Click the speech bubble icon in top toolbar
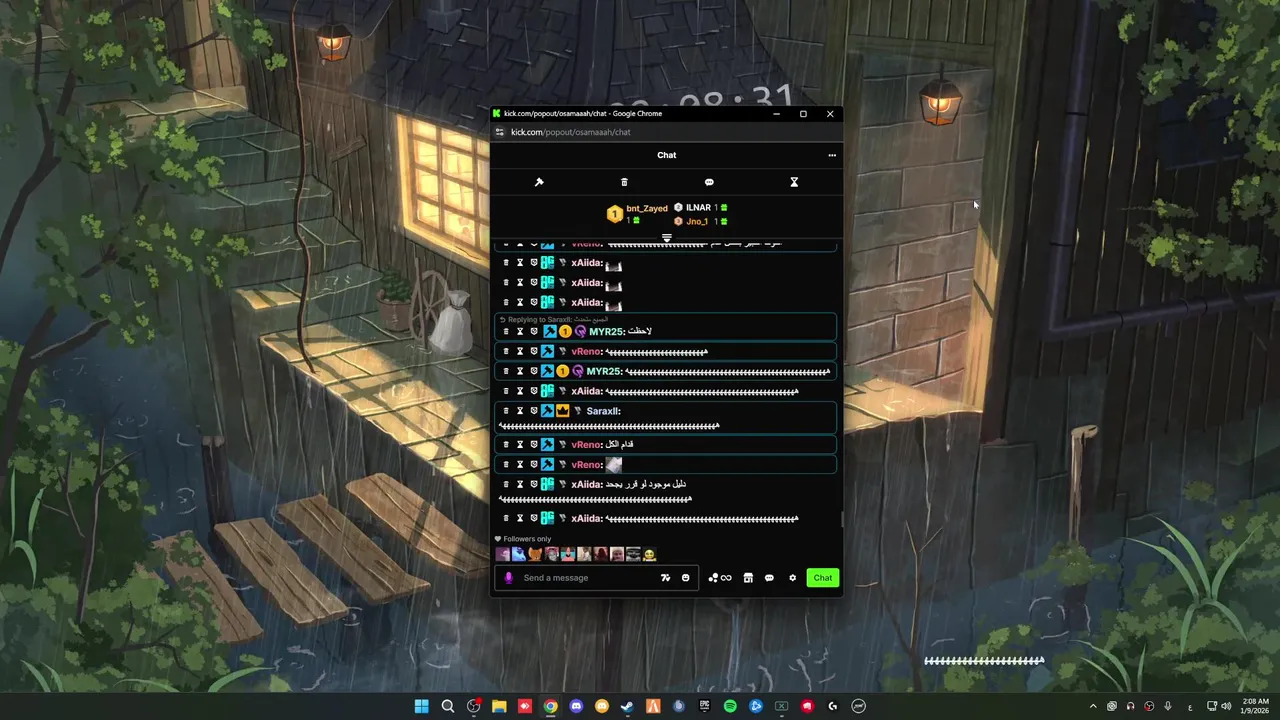The height and width of the screenshot is (720, 1280). [709, 182]
